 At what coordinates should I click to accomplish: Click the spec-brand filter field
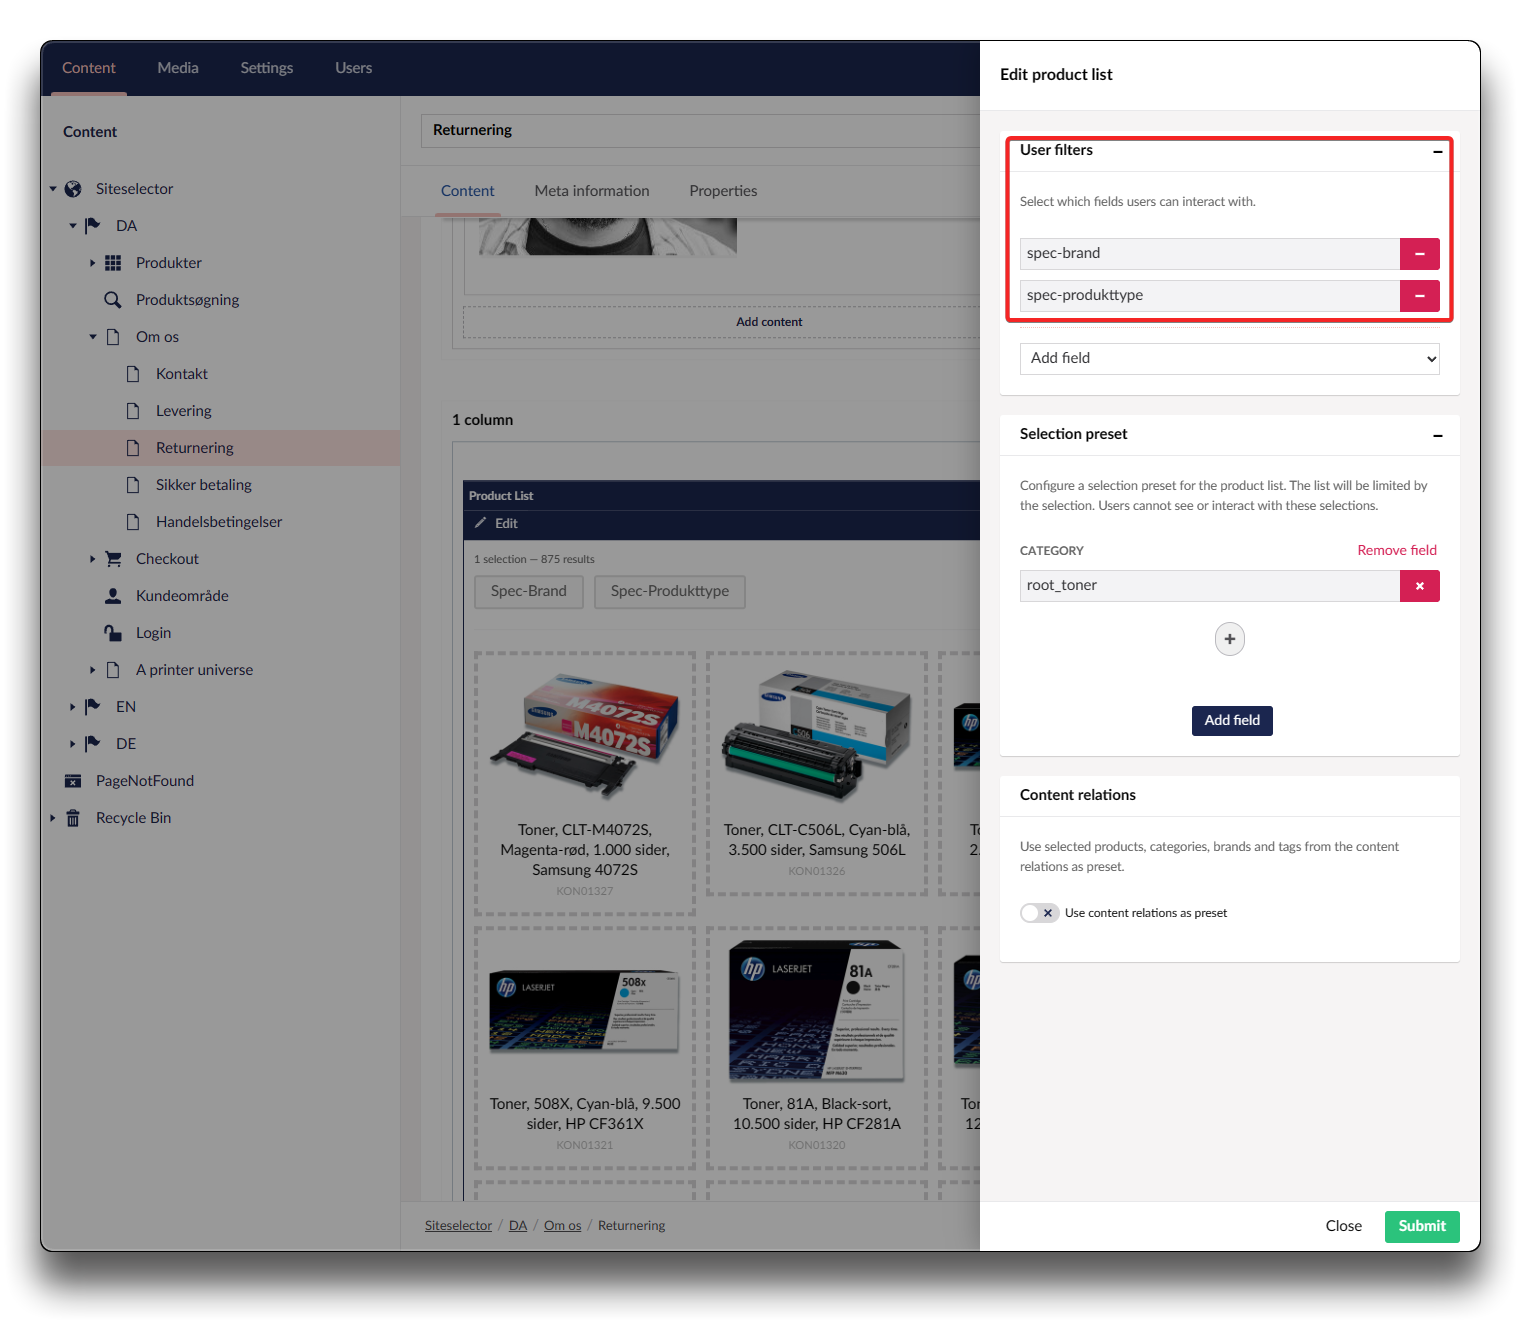(x=1210, y=254)
